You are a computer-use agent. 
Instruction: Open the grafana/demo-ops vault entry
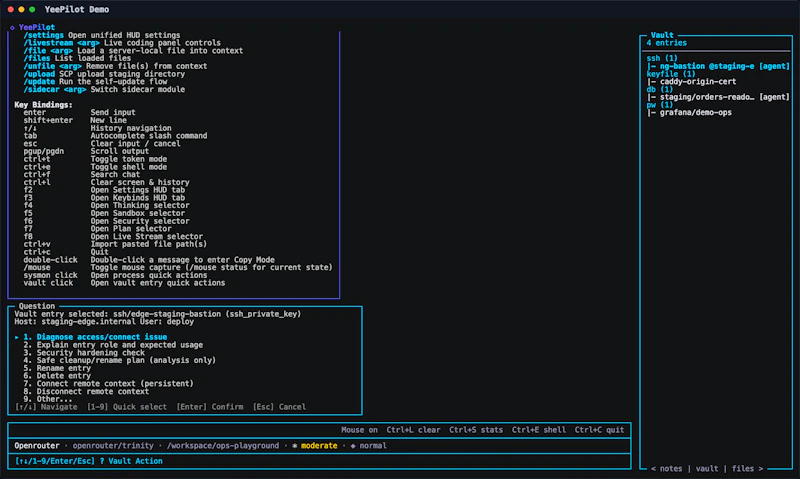pyautogui.click(x=689, y=112)
